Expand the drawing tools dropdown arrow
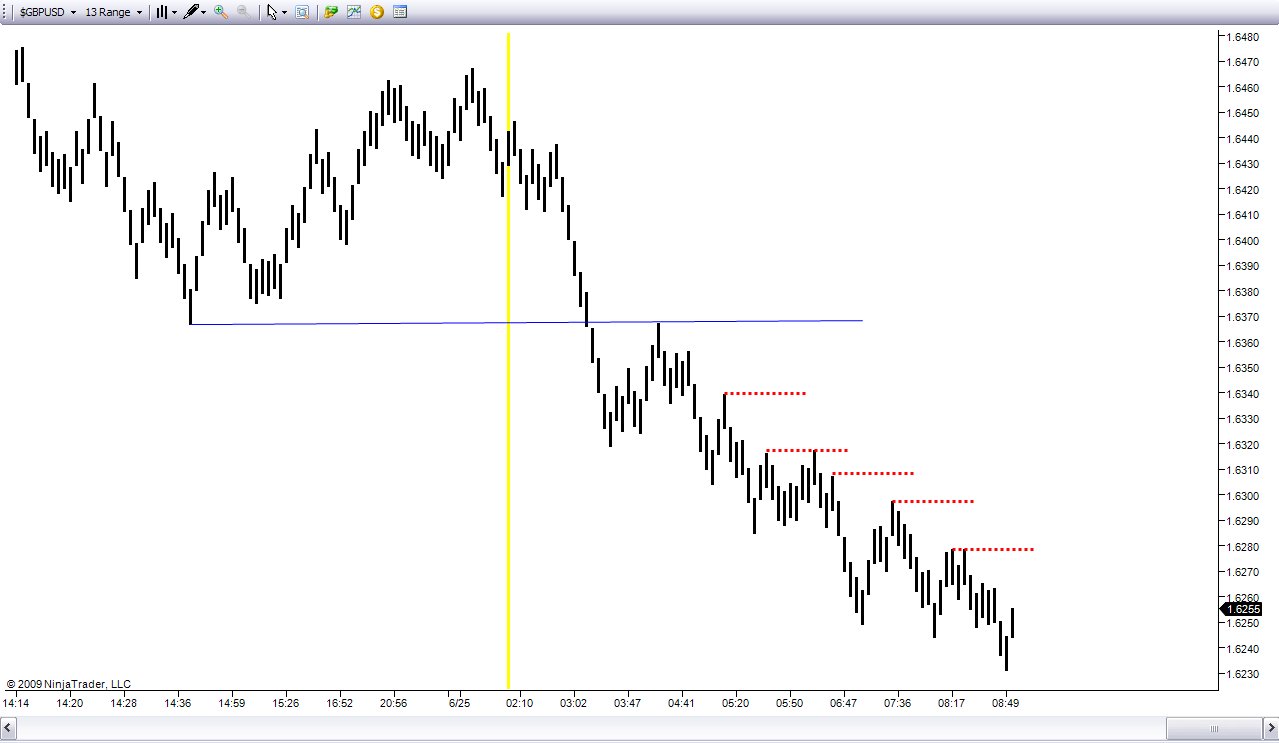The height and width of the screenshot is (743, 1279). pyautogui.click(x=204, y=13)
